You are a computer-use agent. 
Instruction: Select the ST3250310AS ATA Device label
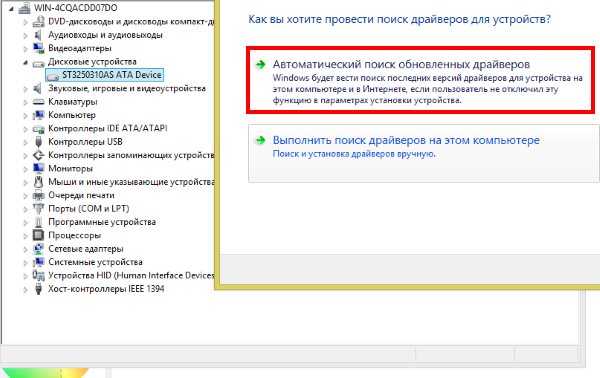click(x=112, y=75)
